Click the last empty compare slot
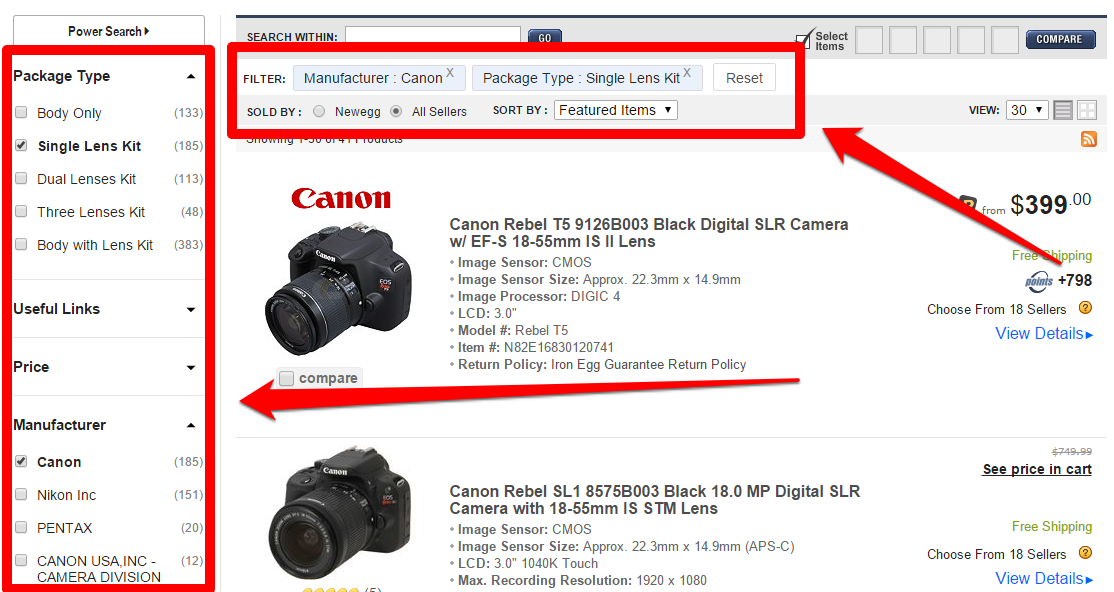The width and height of the screenshot is (1114, 592). coord(1005,40)
